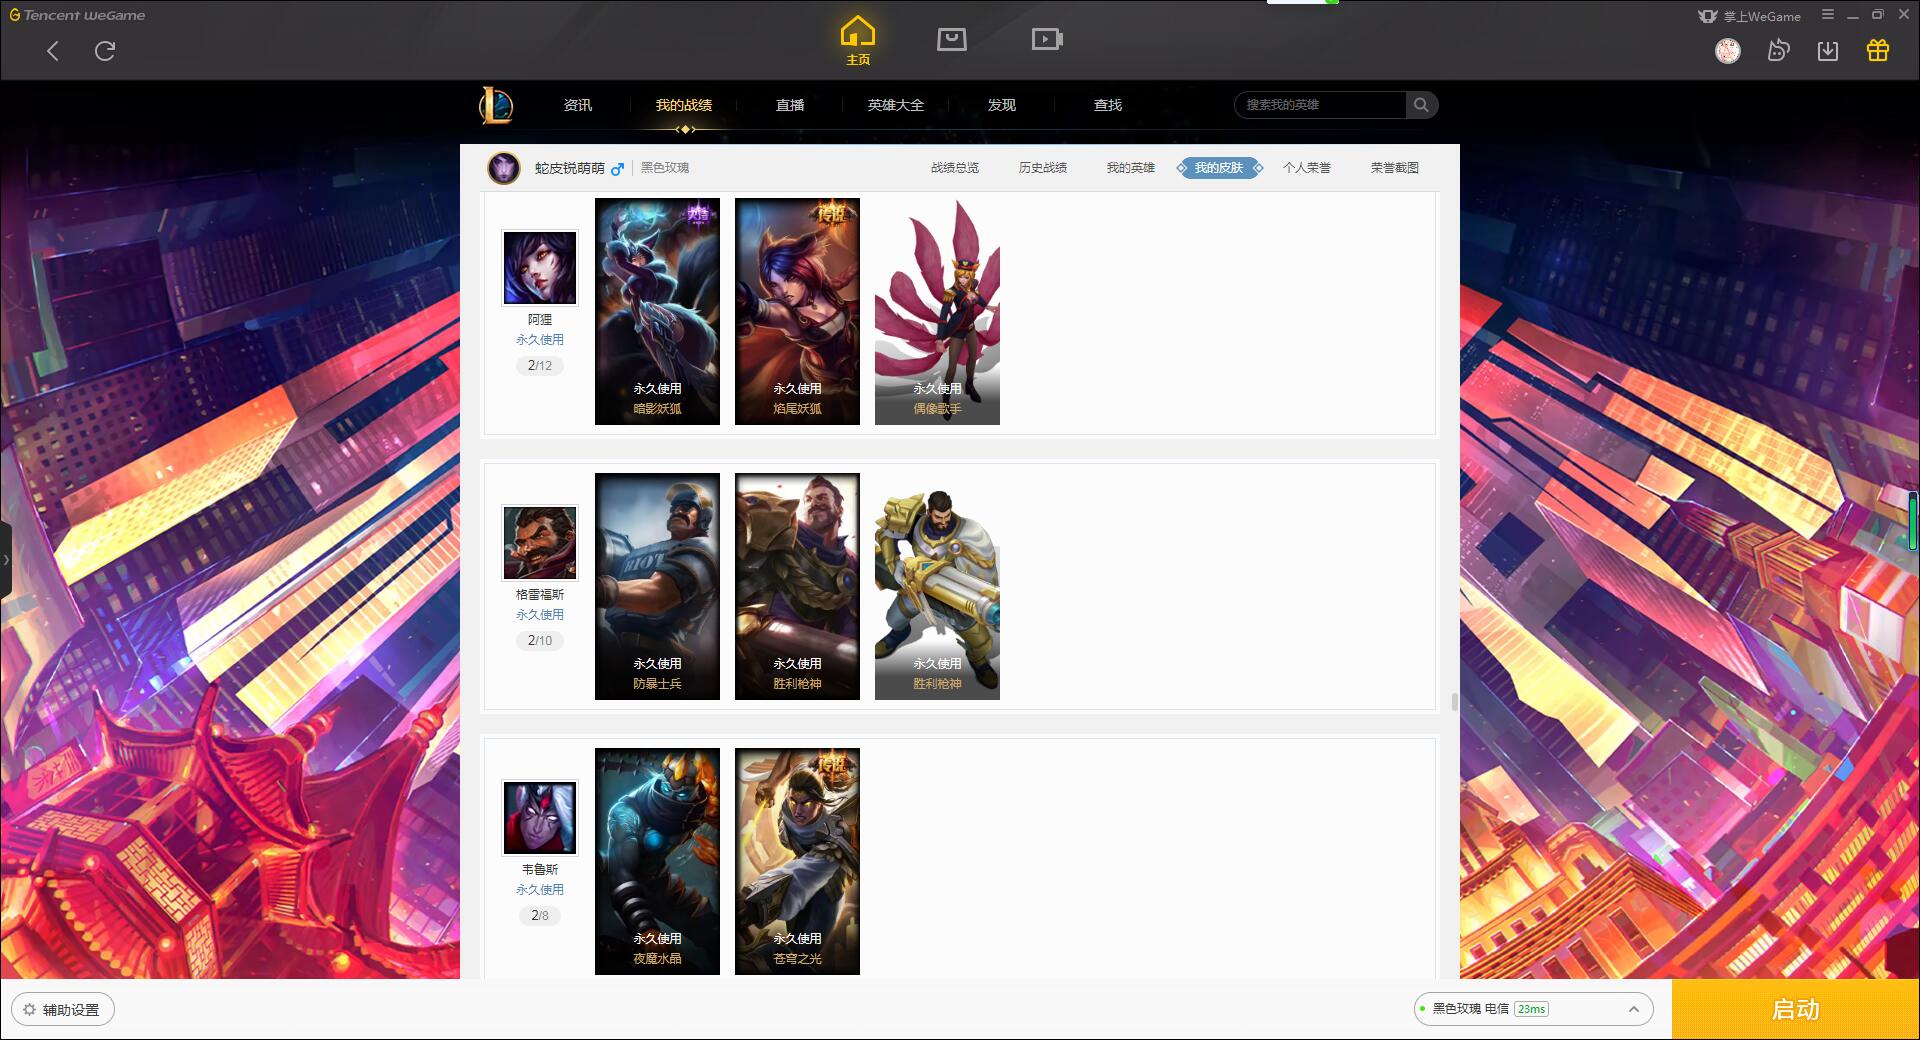Open the download manager icon
The width and height of the screenshot is (1920, 1040).
(x=1828, y=50)
